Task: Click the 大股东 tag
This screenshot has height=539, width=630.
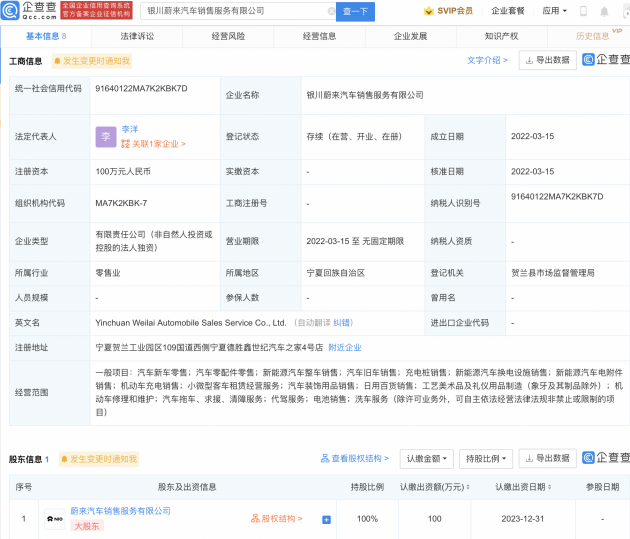Action: coord(87,526)
